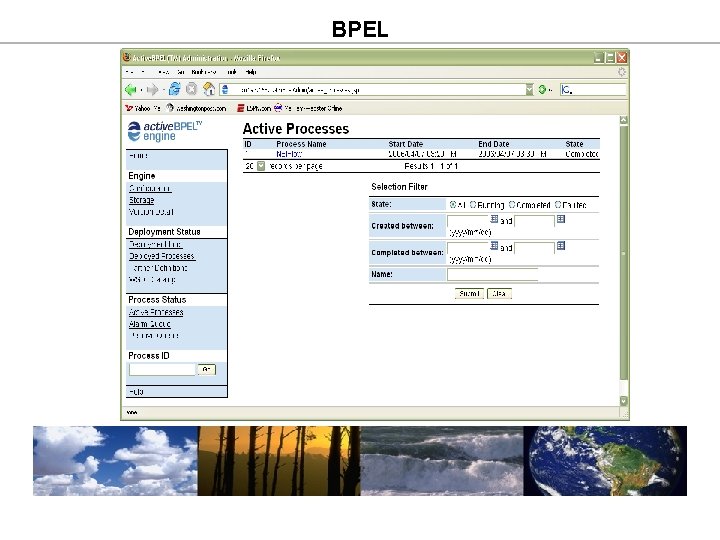This screenshot has width=720, height=540.
Task: Click the Submit button in Selection Filter
Action: [469, 293]
